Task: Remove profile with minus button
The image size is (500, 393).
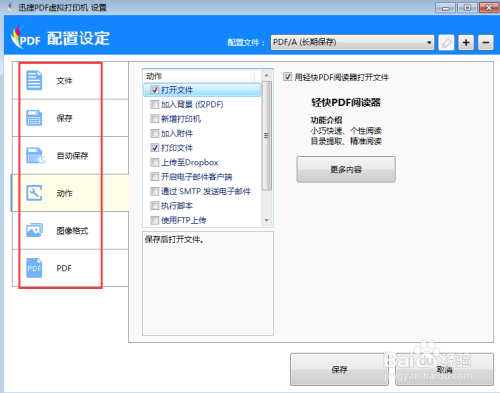Action: point(486,42)
